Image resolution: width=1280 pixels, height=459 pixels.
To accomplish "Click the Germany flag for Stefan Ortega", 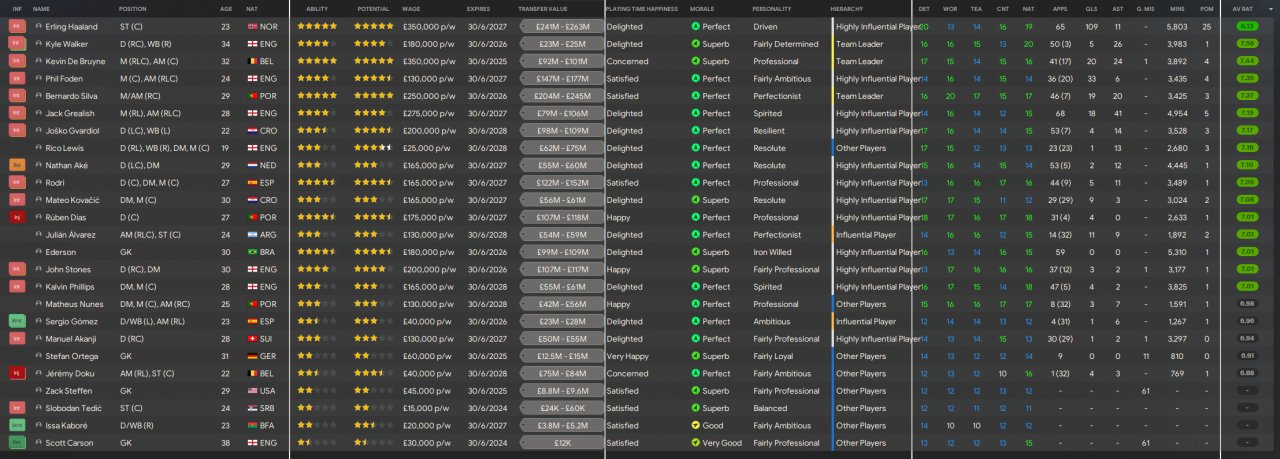I will tap(251, 356).
